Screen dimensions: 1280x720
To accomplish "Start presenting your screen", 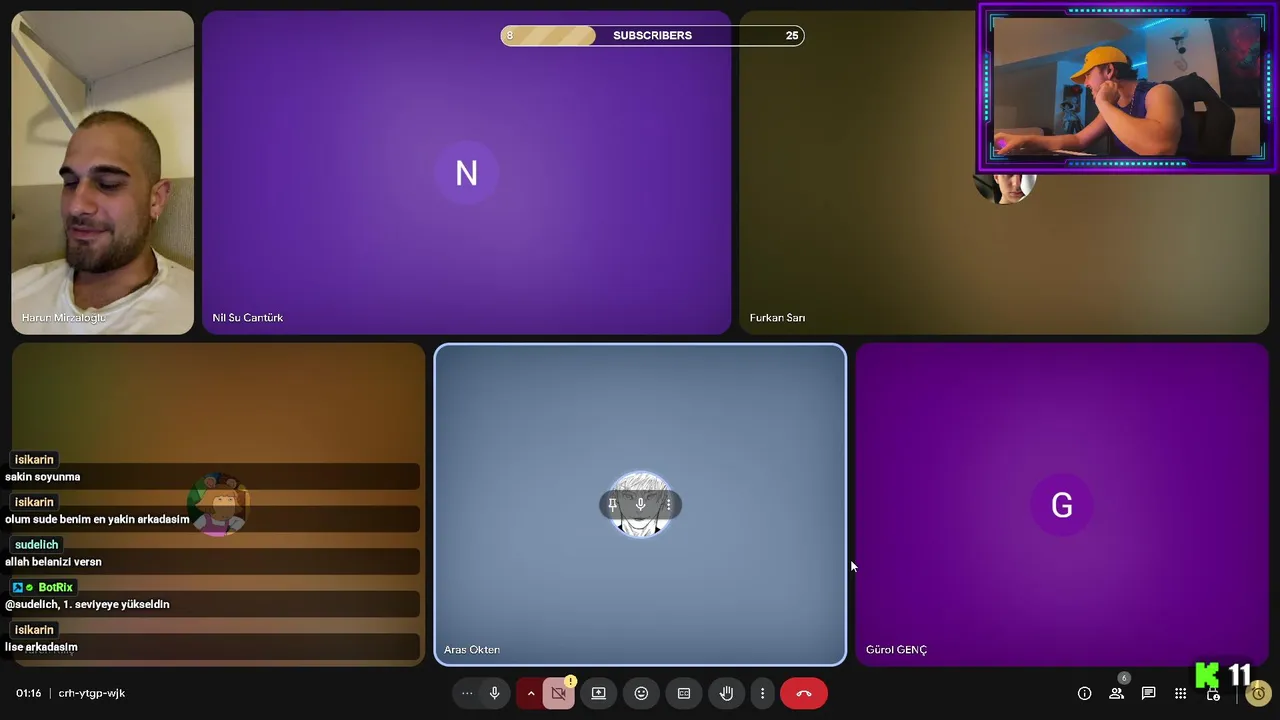I will tap(599, 693).
